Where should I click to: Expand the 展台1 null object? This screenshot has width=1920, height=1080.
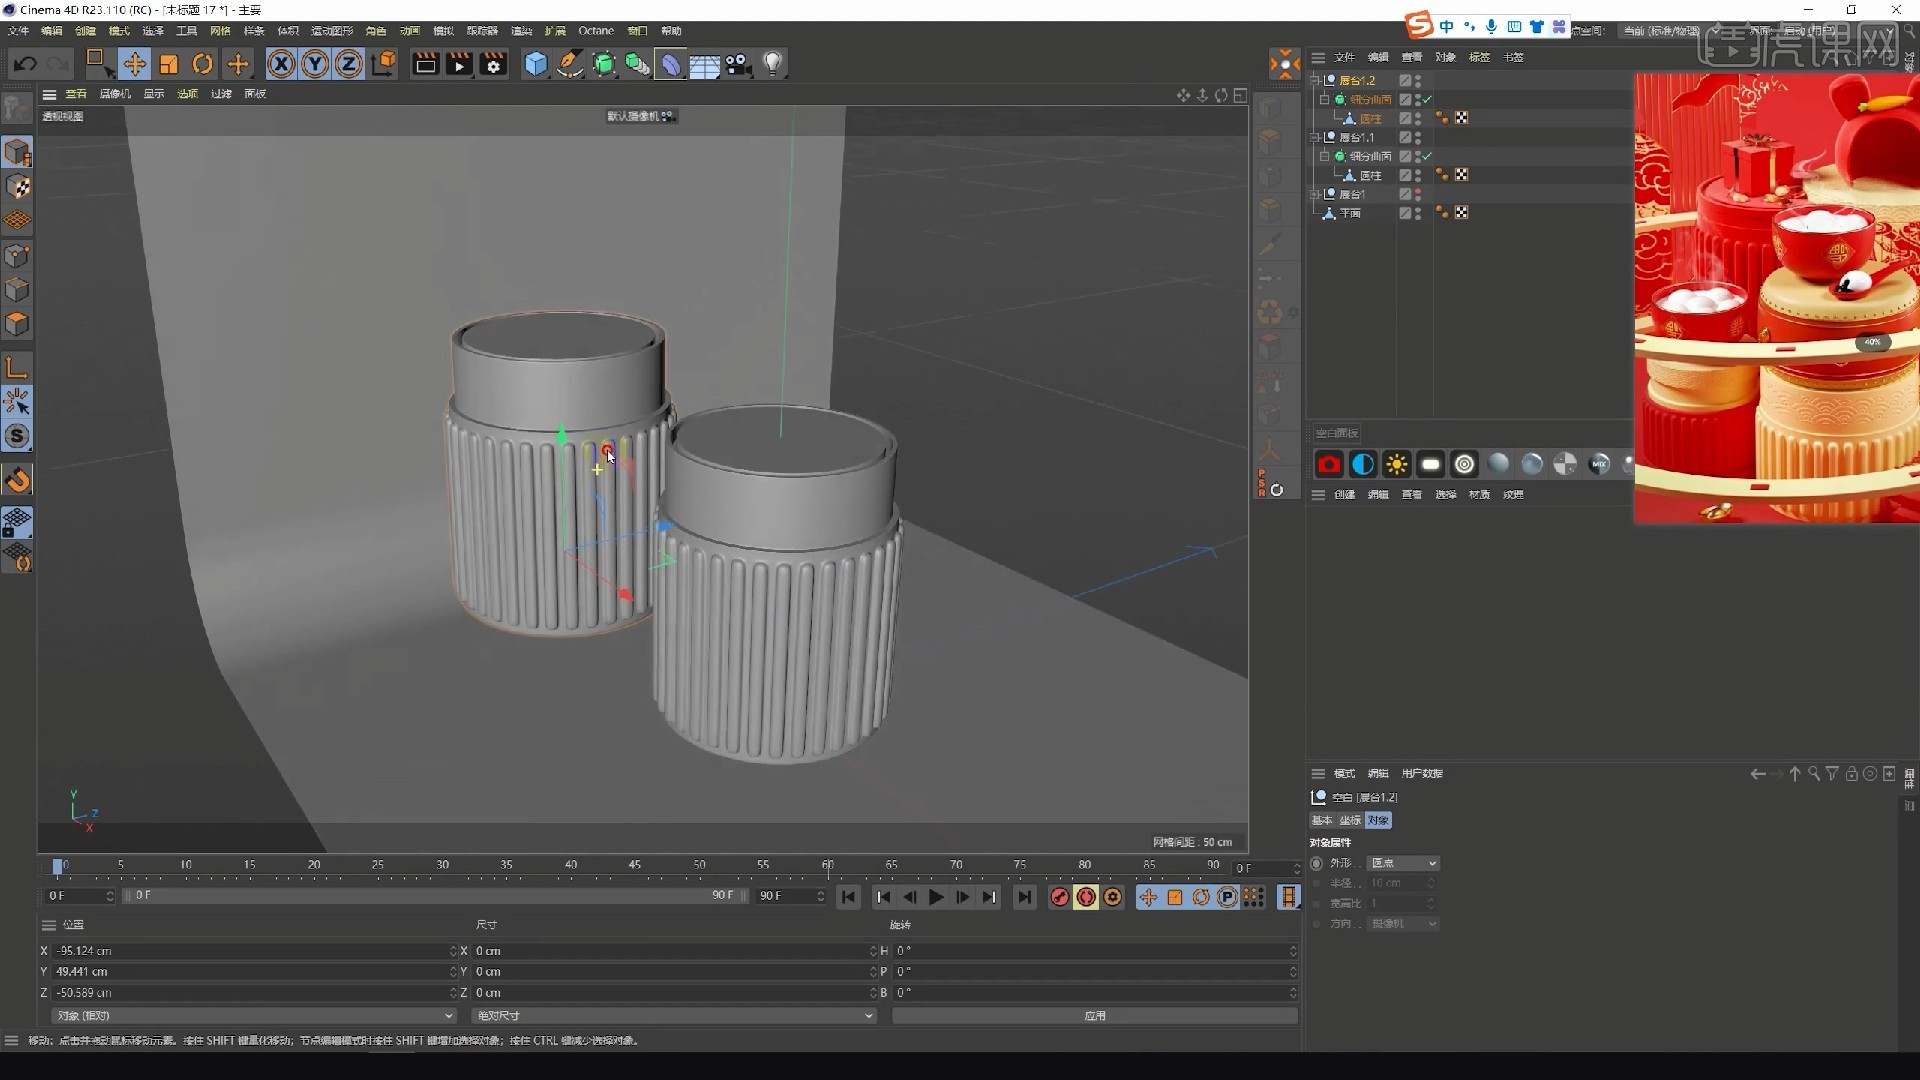[1315, 194]
